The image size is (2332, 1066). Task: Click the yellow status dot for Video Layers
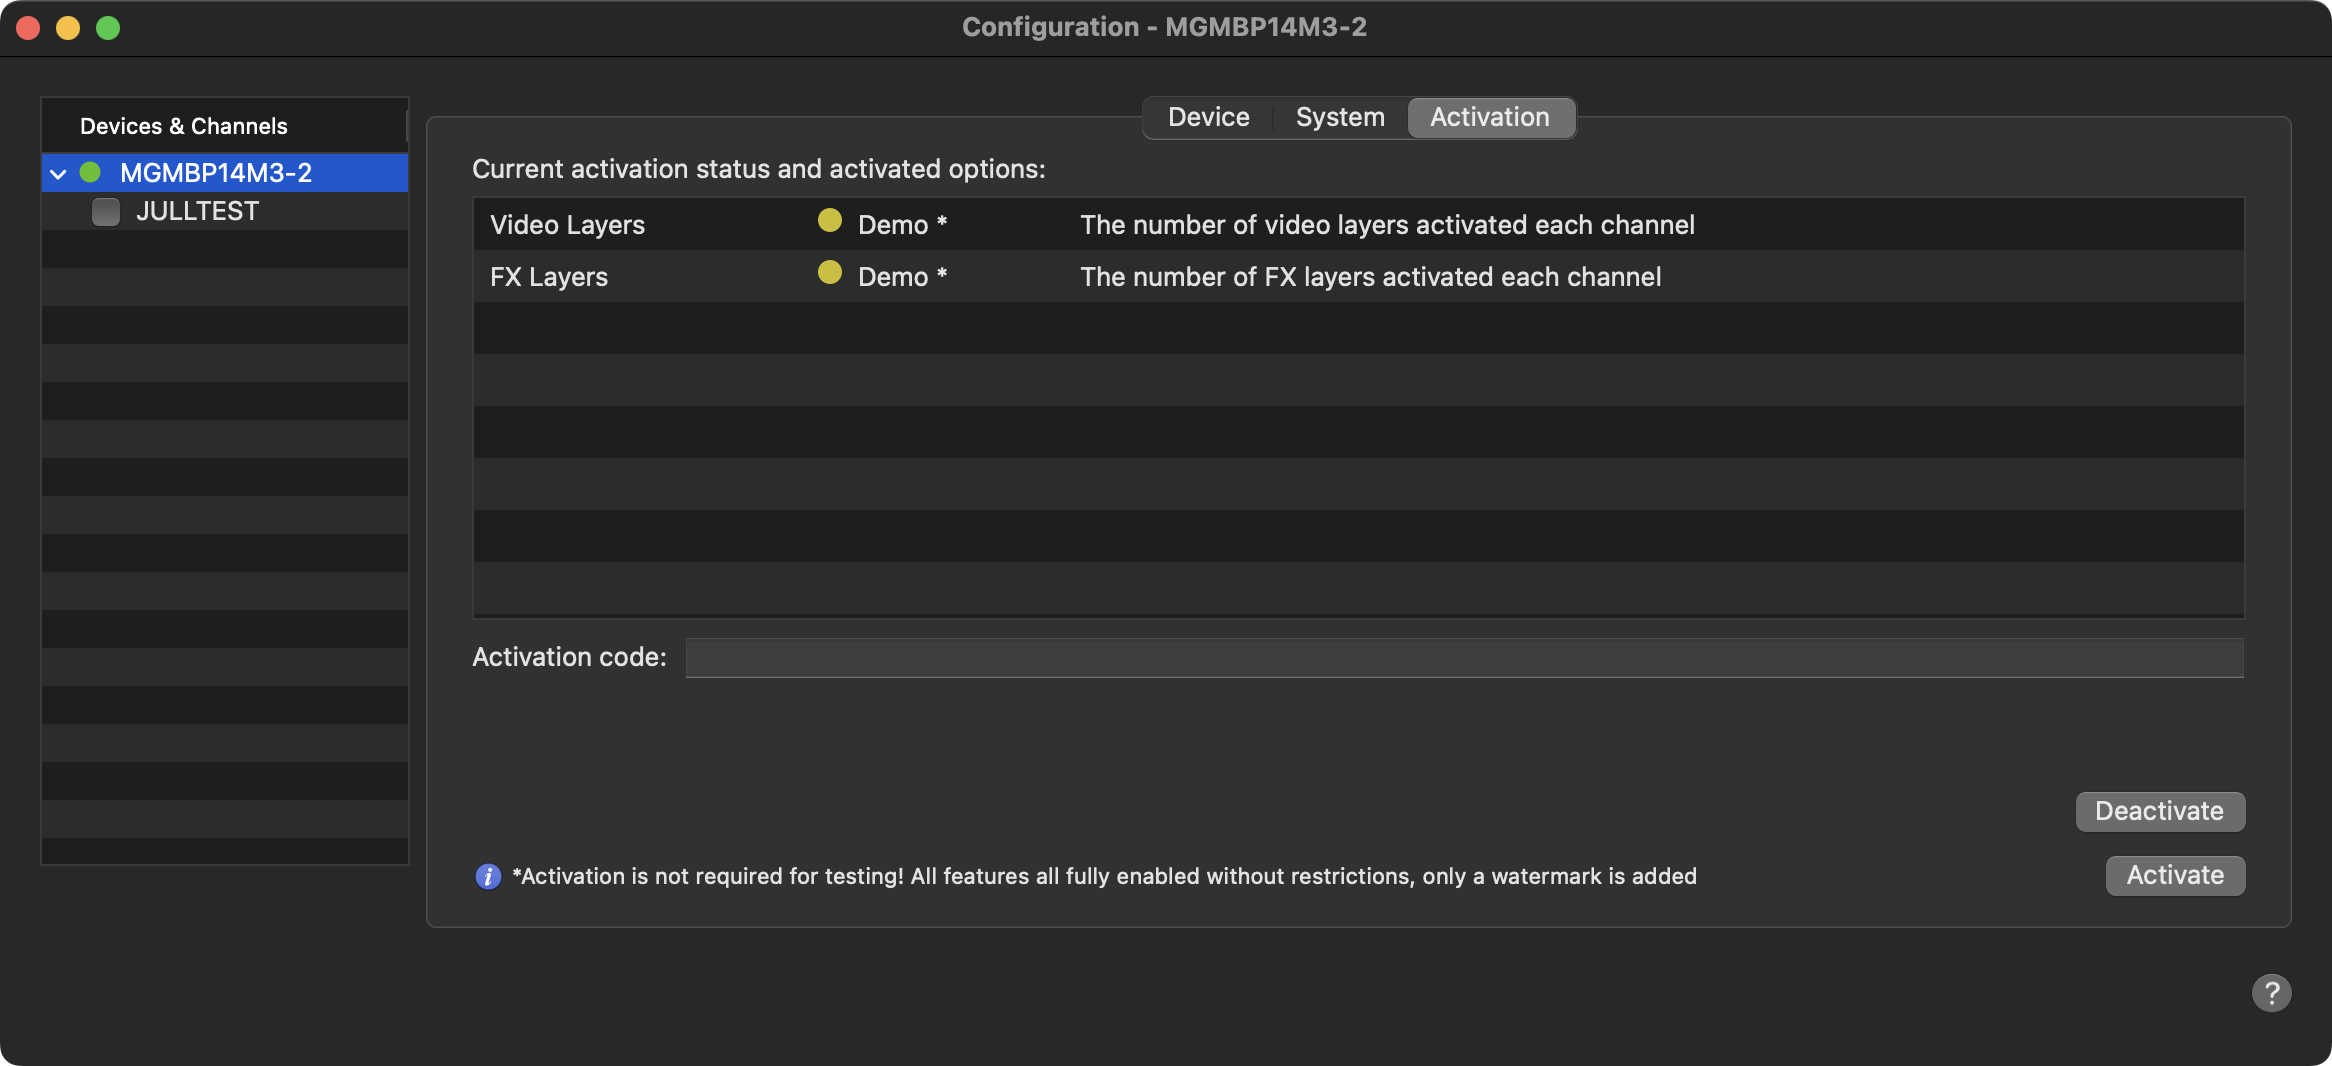(829, 221)
